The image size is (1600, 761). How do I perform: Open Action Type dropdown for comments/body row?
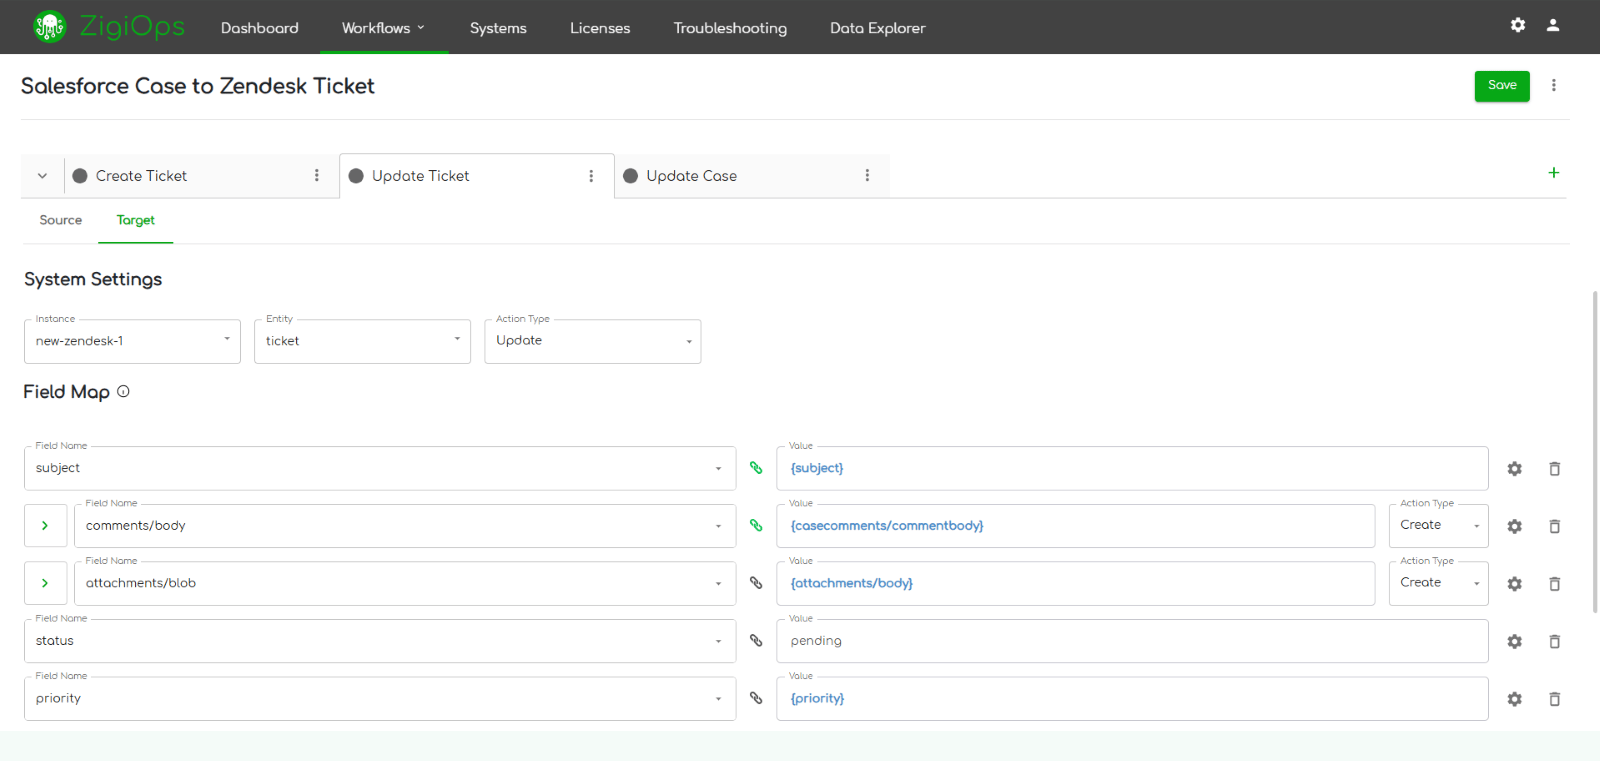coord(1439,526)
